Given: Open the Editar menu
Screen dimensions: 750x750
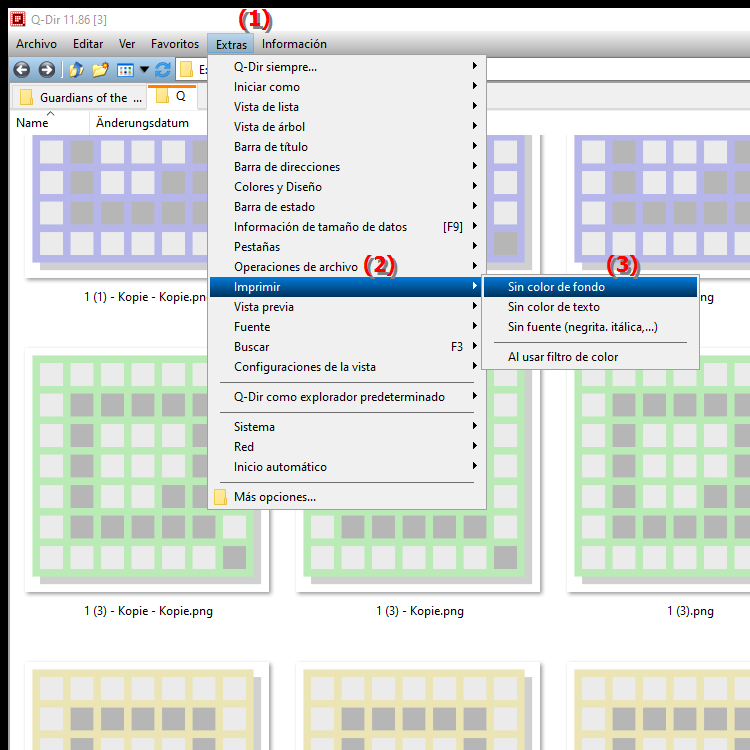Looking at the screenshot, I should (x=88, y=44).
